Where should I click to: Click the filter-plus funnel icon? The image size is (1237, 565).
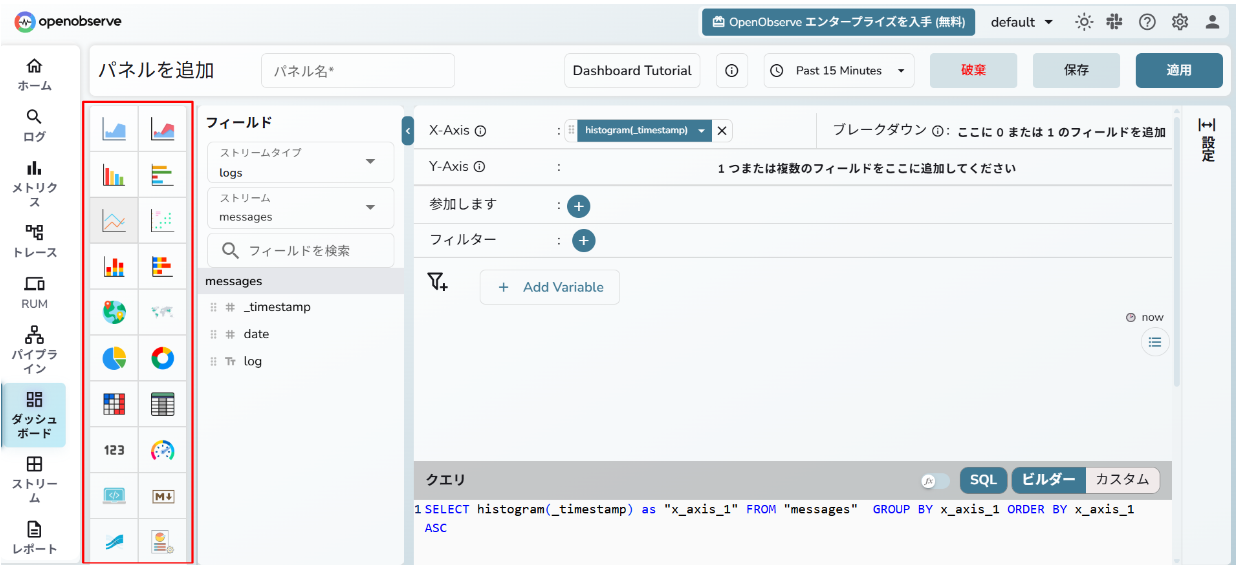coord(438,282)
